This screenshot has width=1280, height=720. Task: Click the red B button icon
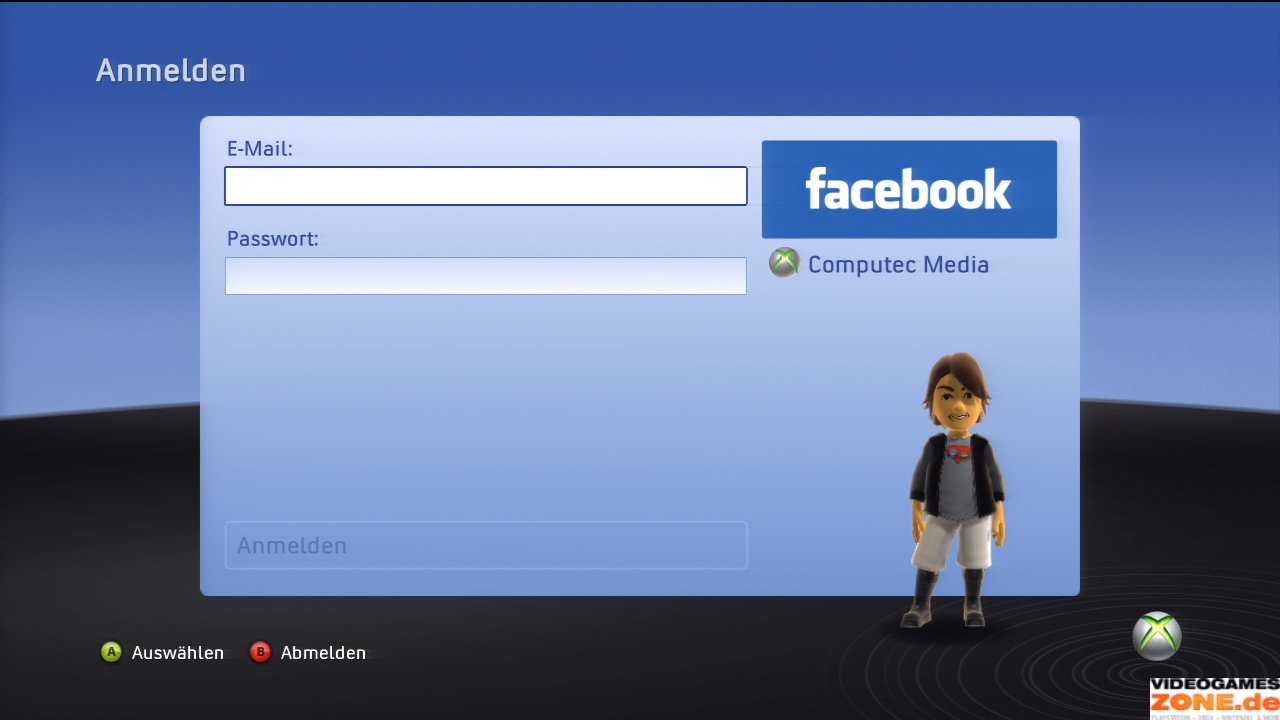click(260, 652)
